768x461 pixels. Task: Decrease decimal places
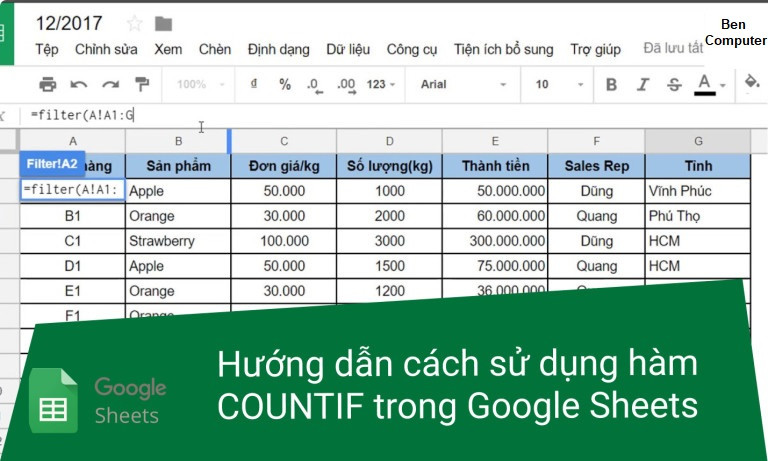point(315,85)
